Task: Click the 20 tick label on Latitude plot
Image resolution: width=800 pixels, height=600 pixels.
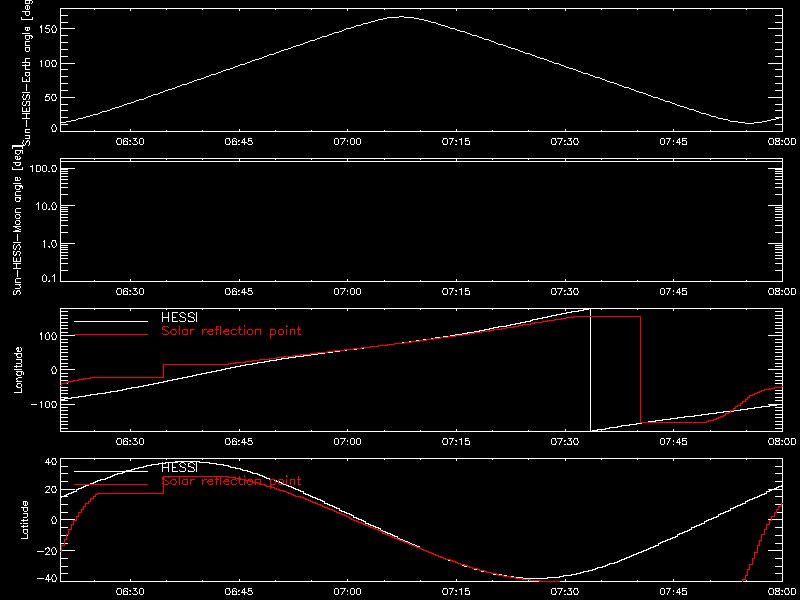Action: pyautogui.click(x=51, y=490)
